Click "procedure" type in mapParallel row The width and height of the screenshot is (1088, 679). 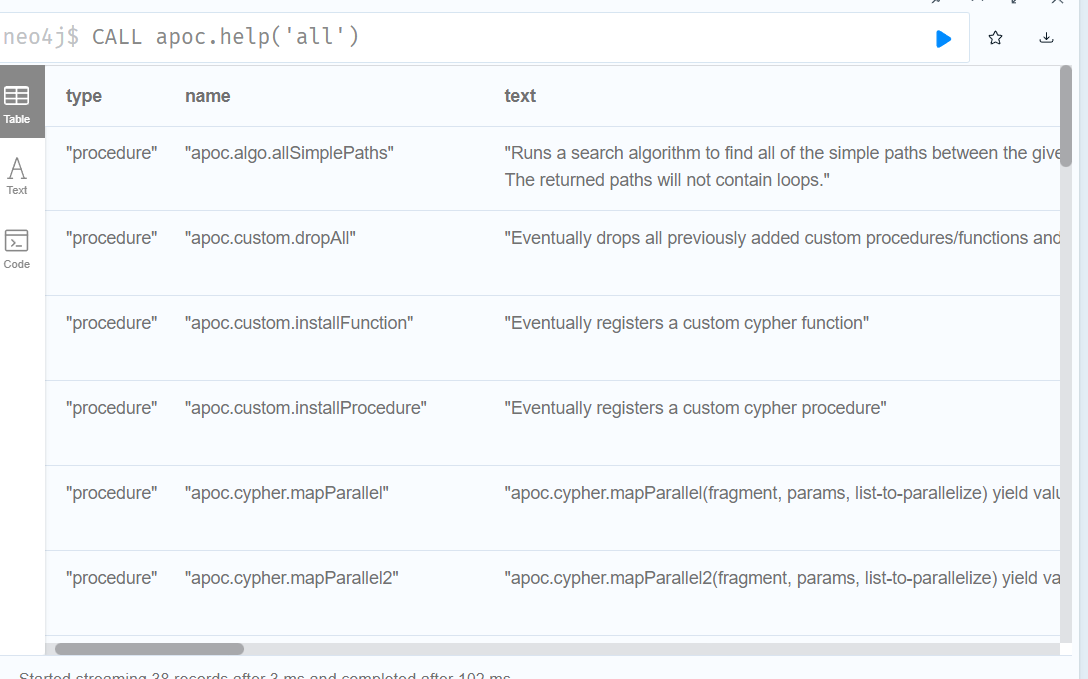111,493
